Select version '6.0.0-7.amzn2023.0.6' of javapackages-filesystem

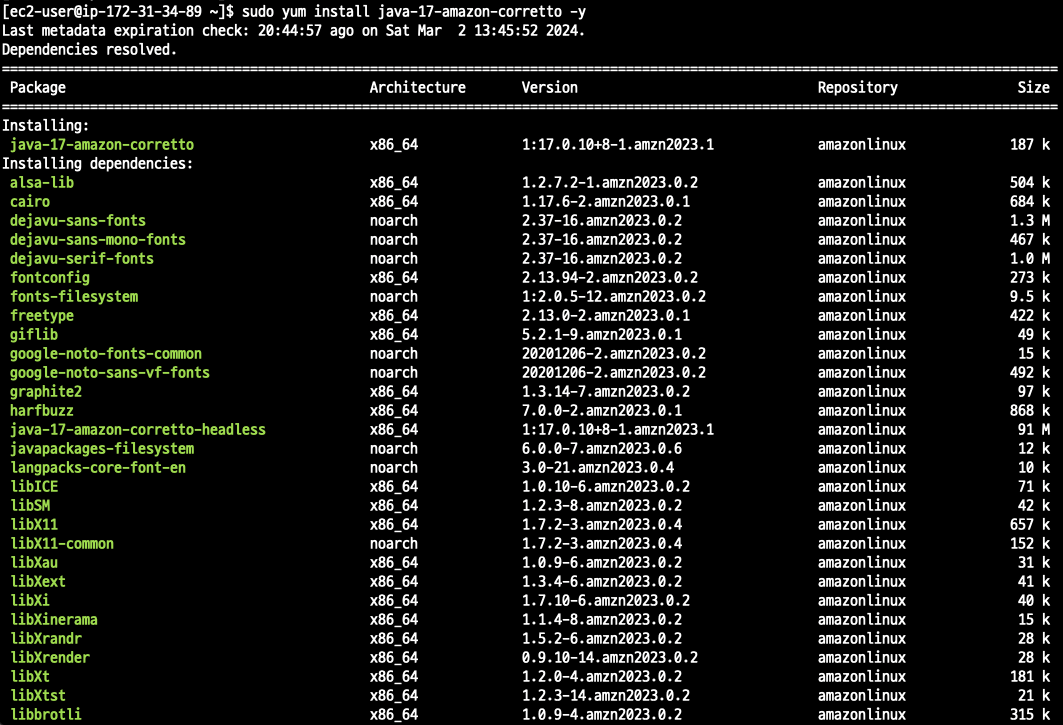tap(601, 448)
